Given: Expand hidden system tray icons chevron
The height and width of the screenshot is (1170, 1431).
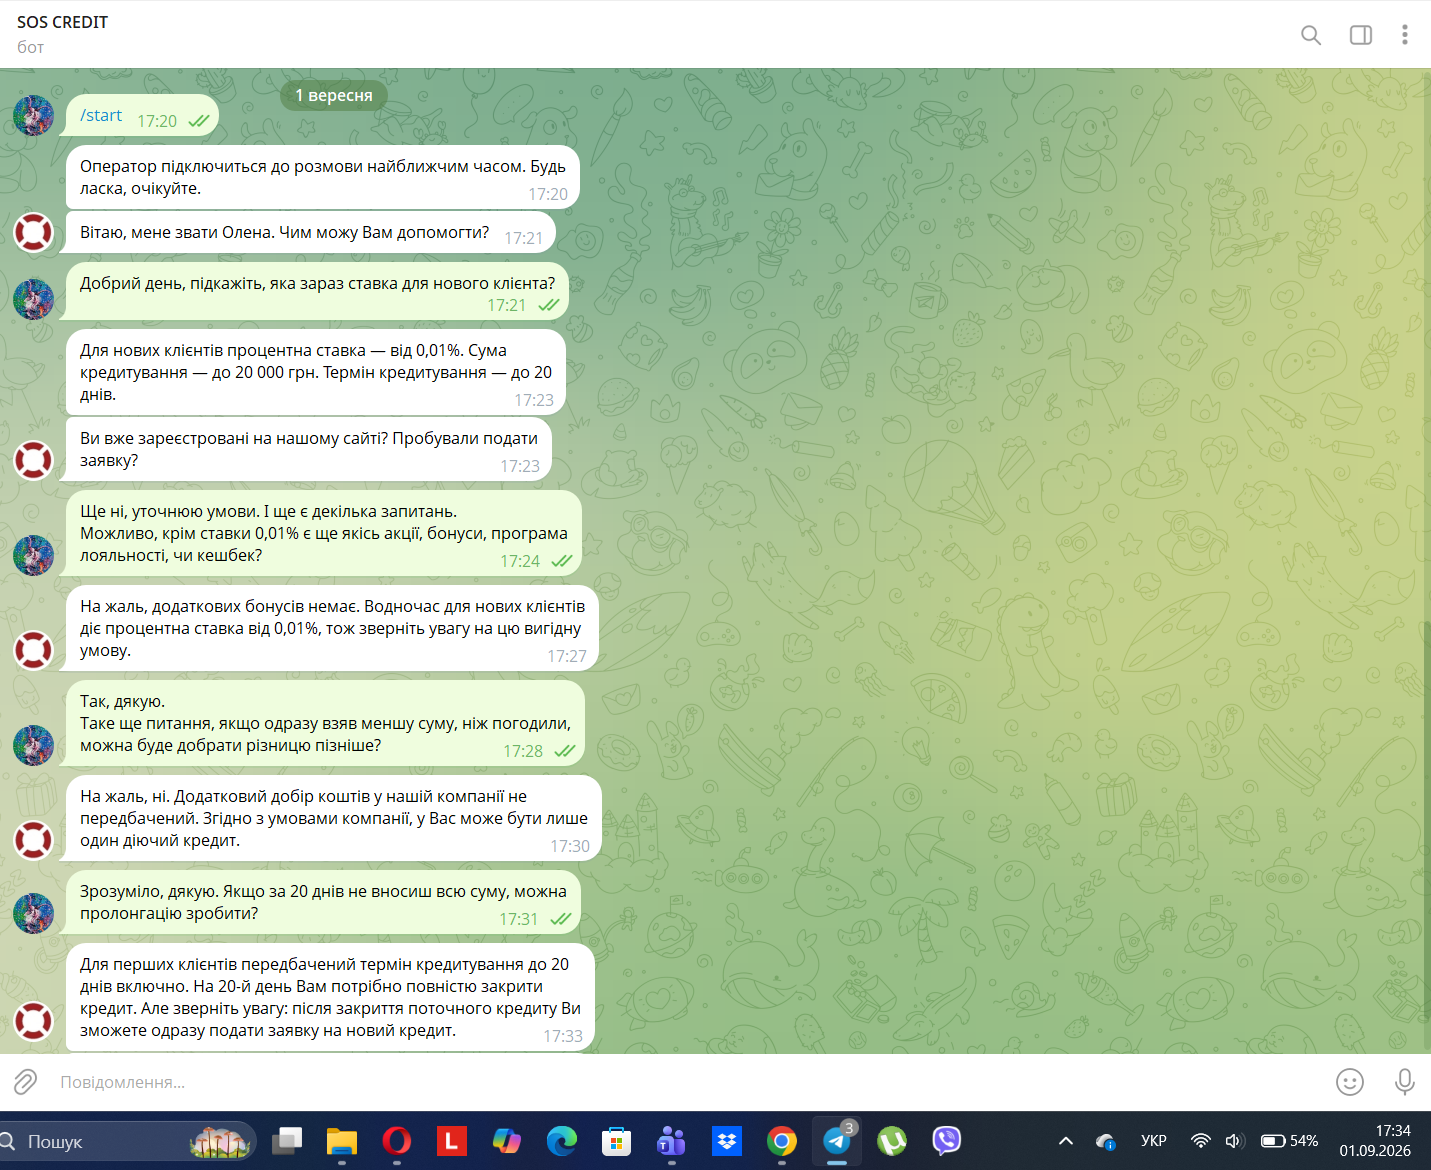Looking at the screenshot, I should [1066, 1141].
